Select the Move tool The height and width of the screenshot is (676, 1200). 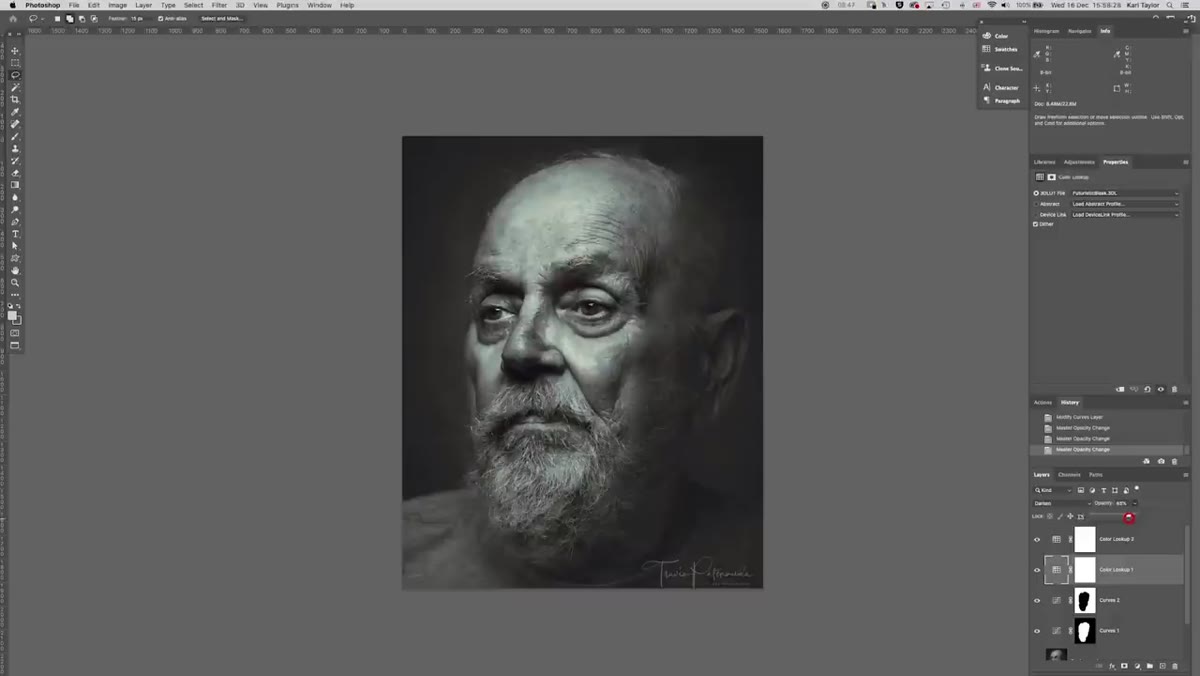click(15, 51)
